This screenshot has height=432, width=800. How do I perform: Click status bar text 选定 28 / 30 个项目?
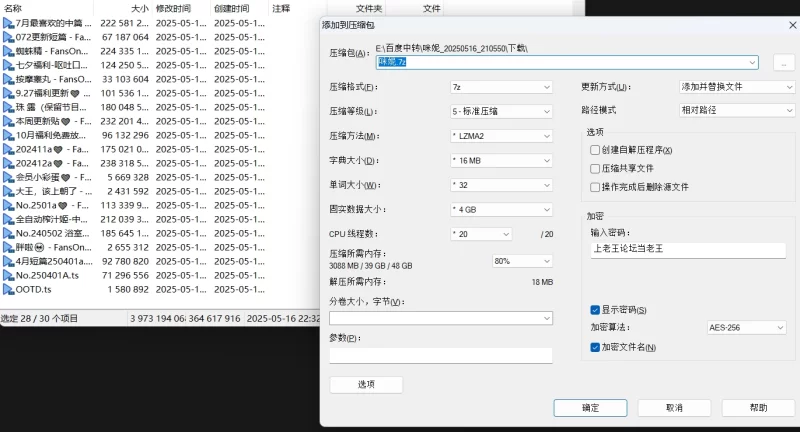click(39, 319)
